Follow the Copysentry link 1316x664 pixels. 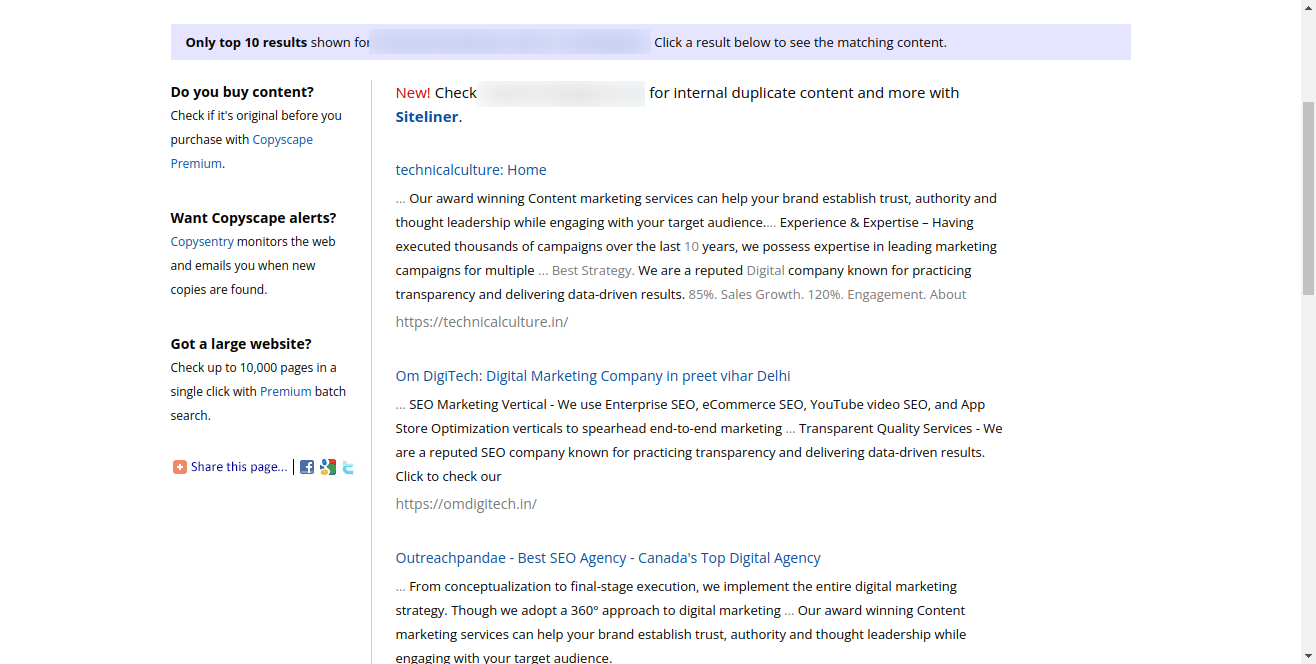[202, 241]
